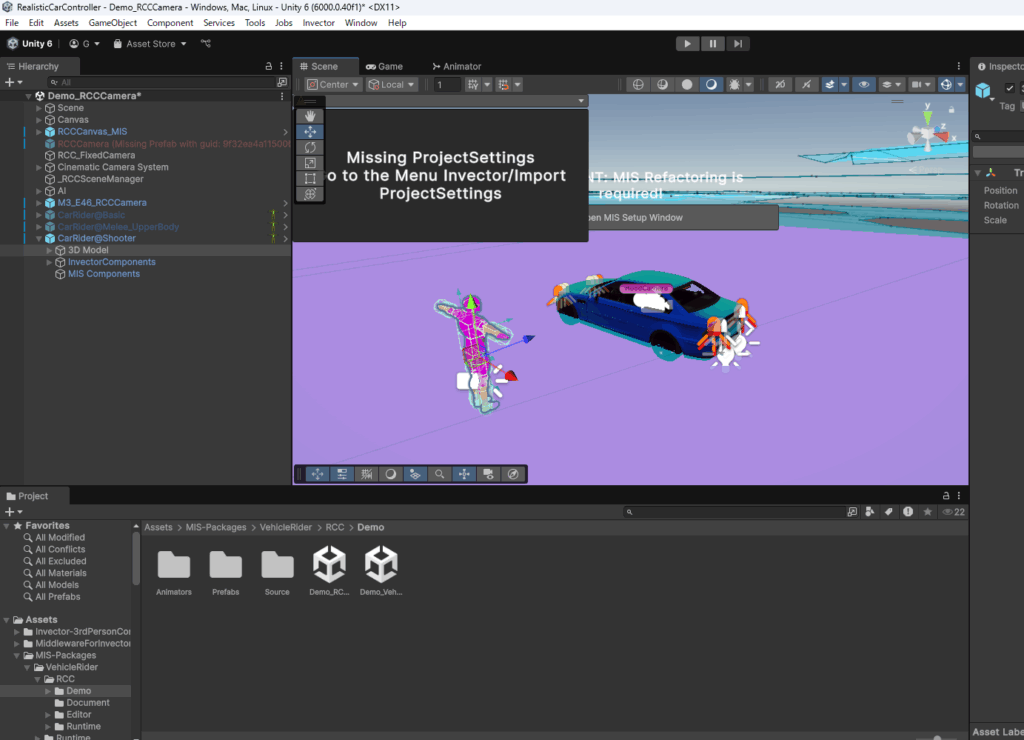Viewport: 1024px width, 740px height.
Task: Click the Pause button
Action: [x=712, y=44]
